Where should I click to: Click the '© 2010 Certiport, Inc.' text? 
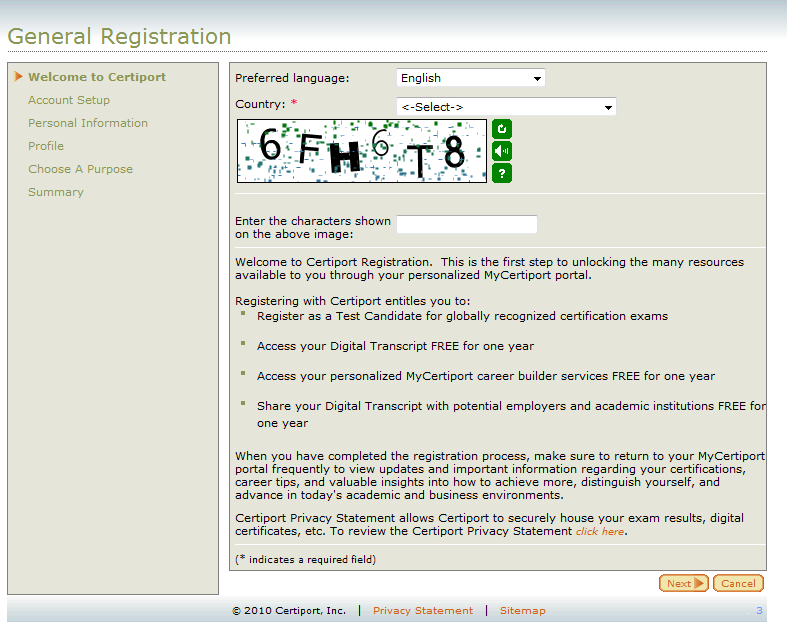289,610
